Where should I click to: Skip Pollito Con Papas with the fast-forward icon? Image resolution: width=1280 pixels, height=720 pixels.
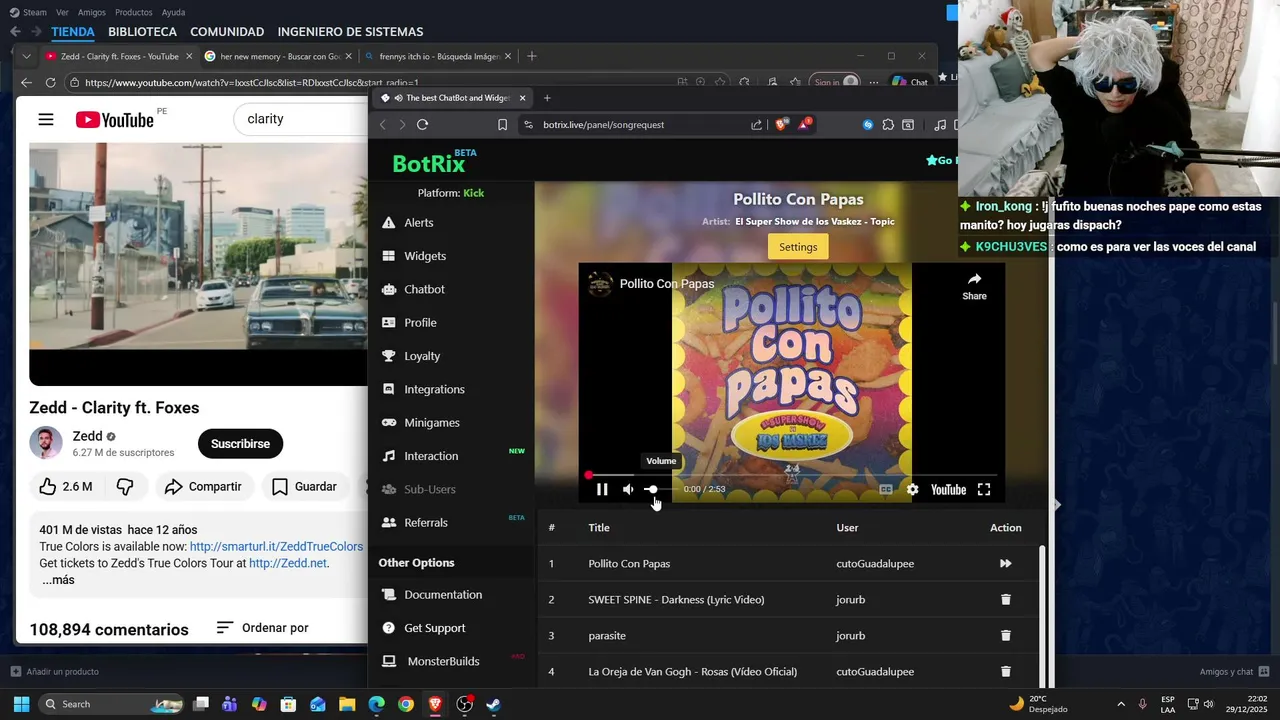click(1005, 564)
